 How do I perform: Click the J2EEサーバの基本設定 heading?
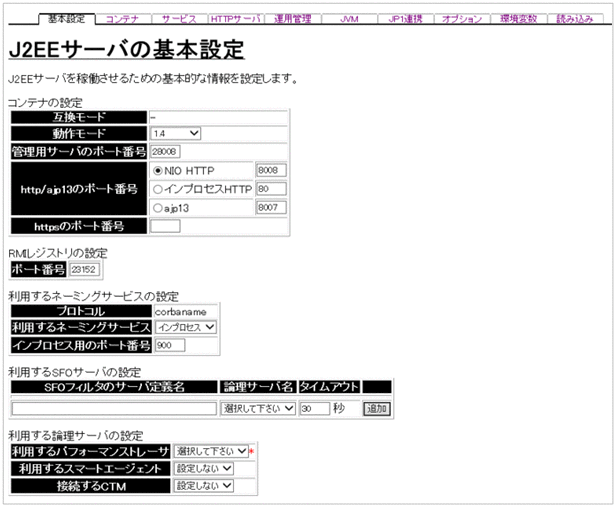[x=126, y=50]
